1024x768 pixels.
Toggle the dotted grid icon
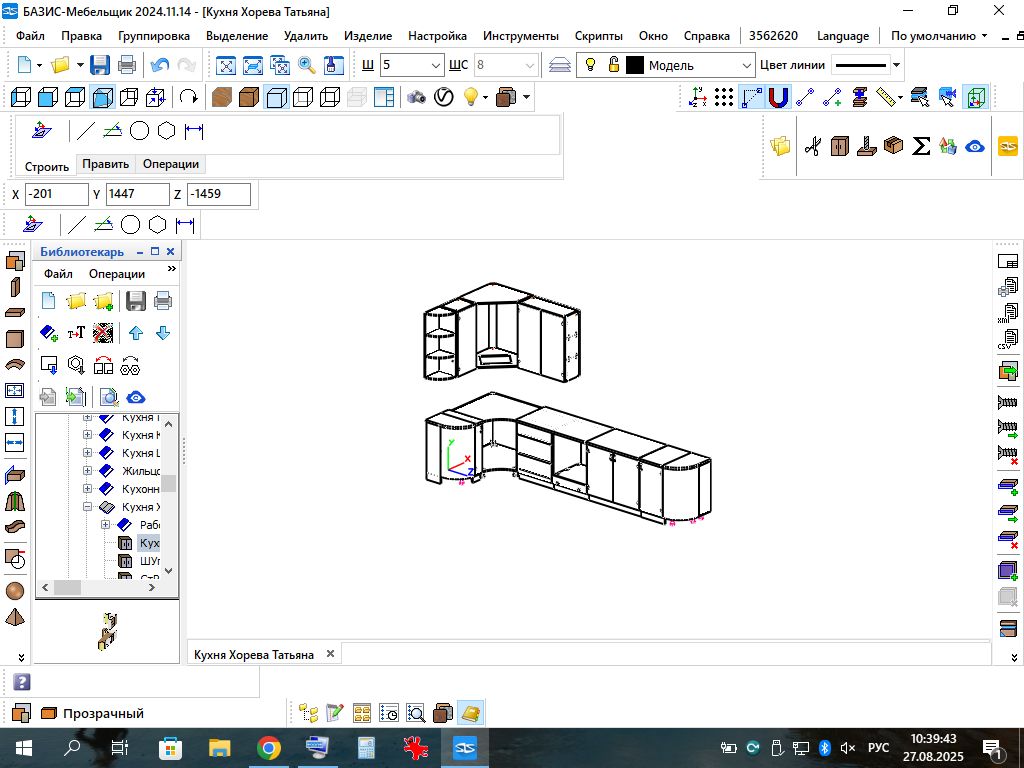click(x=724, y=97)
